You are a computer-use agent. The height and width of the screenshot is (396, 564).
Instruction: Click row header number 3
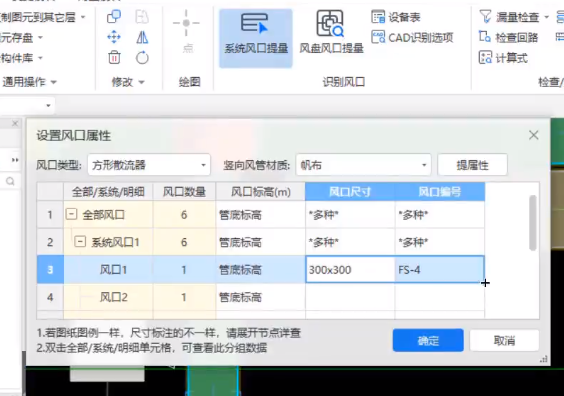[50, 270]
